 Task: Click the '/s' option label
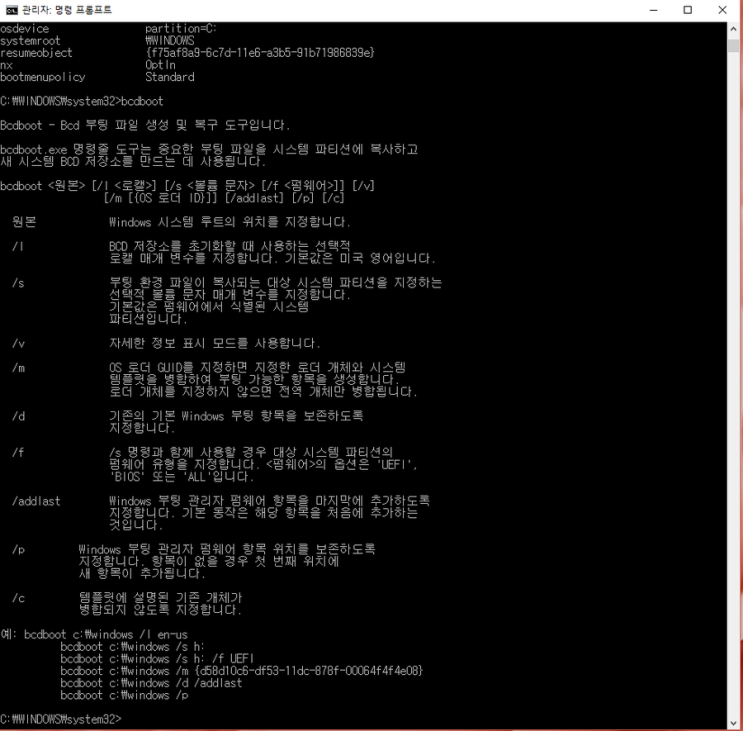[18, 283]
